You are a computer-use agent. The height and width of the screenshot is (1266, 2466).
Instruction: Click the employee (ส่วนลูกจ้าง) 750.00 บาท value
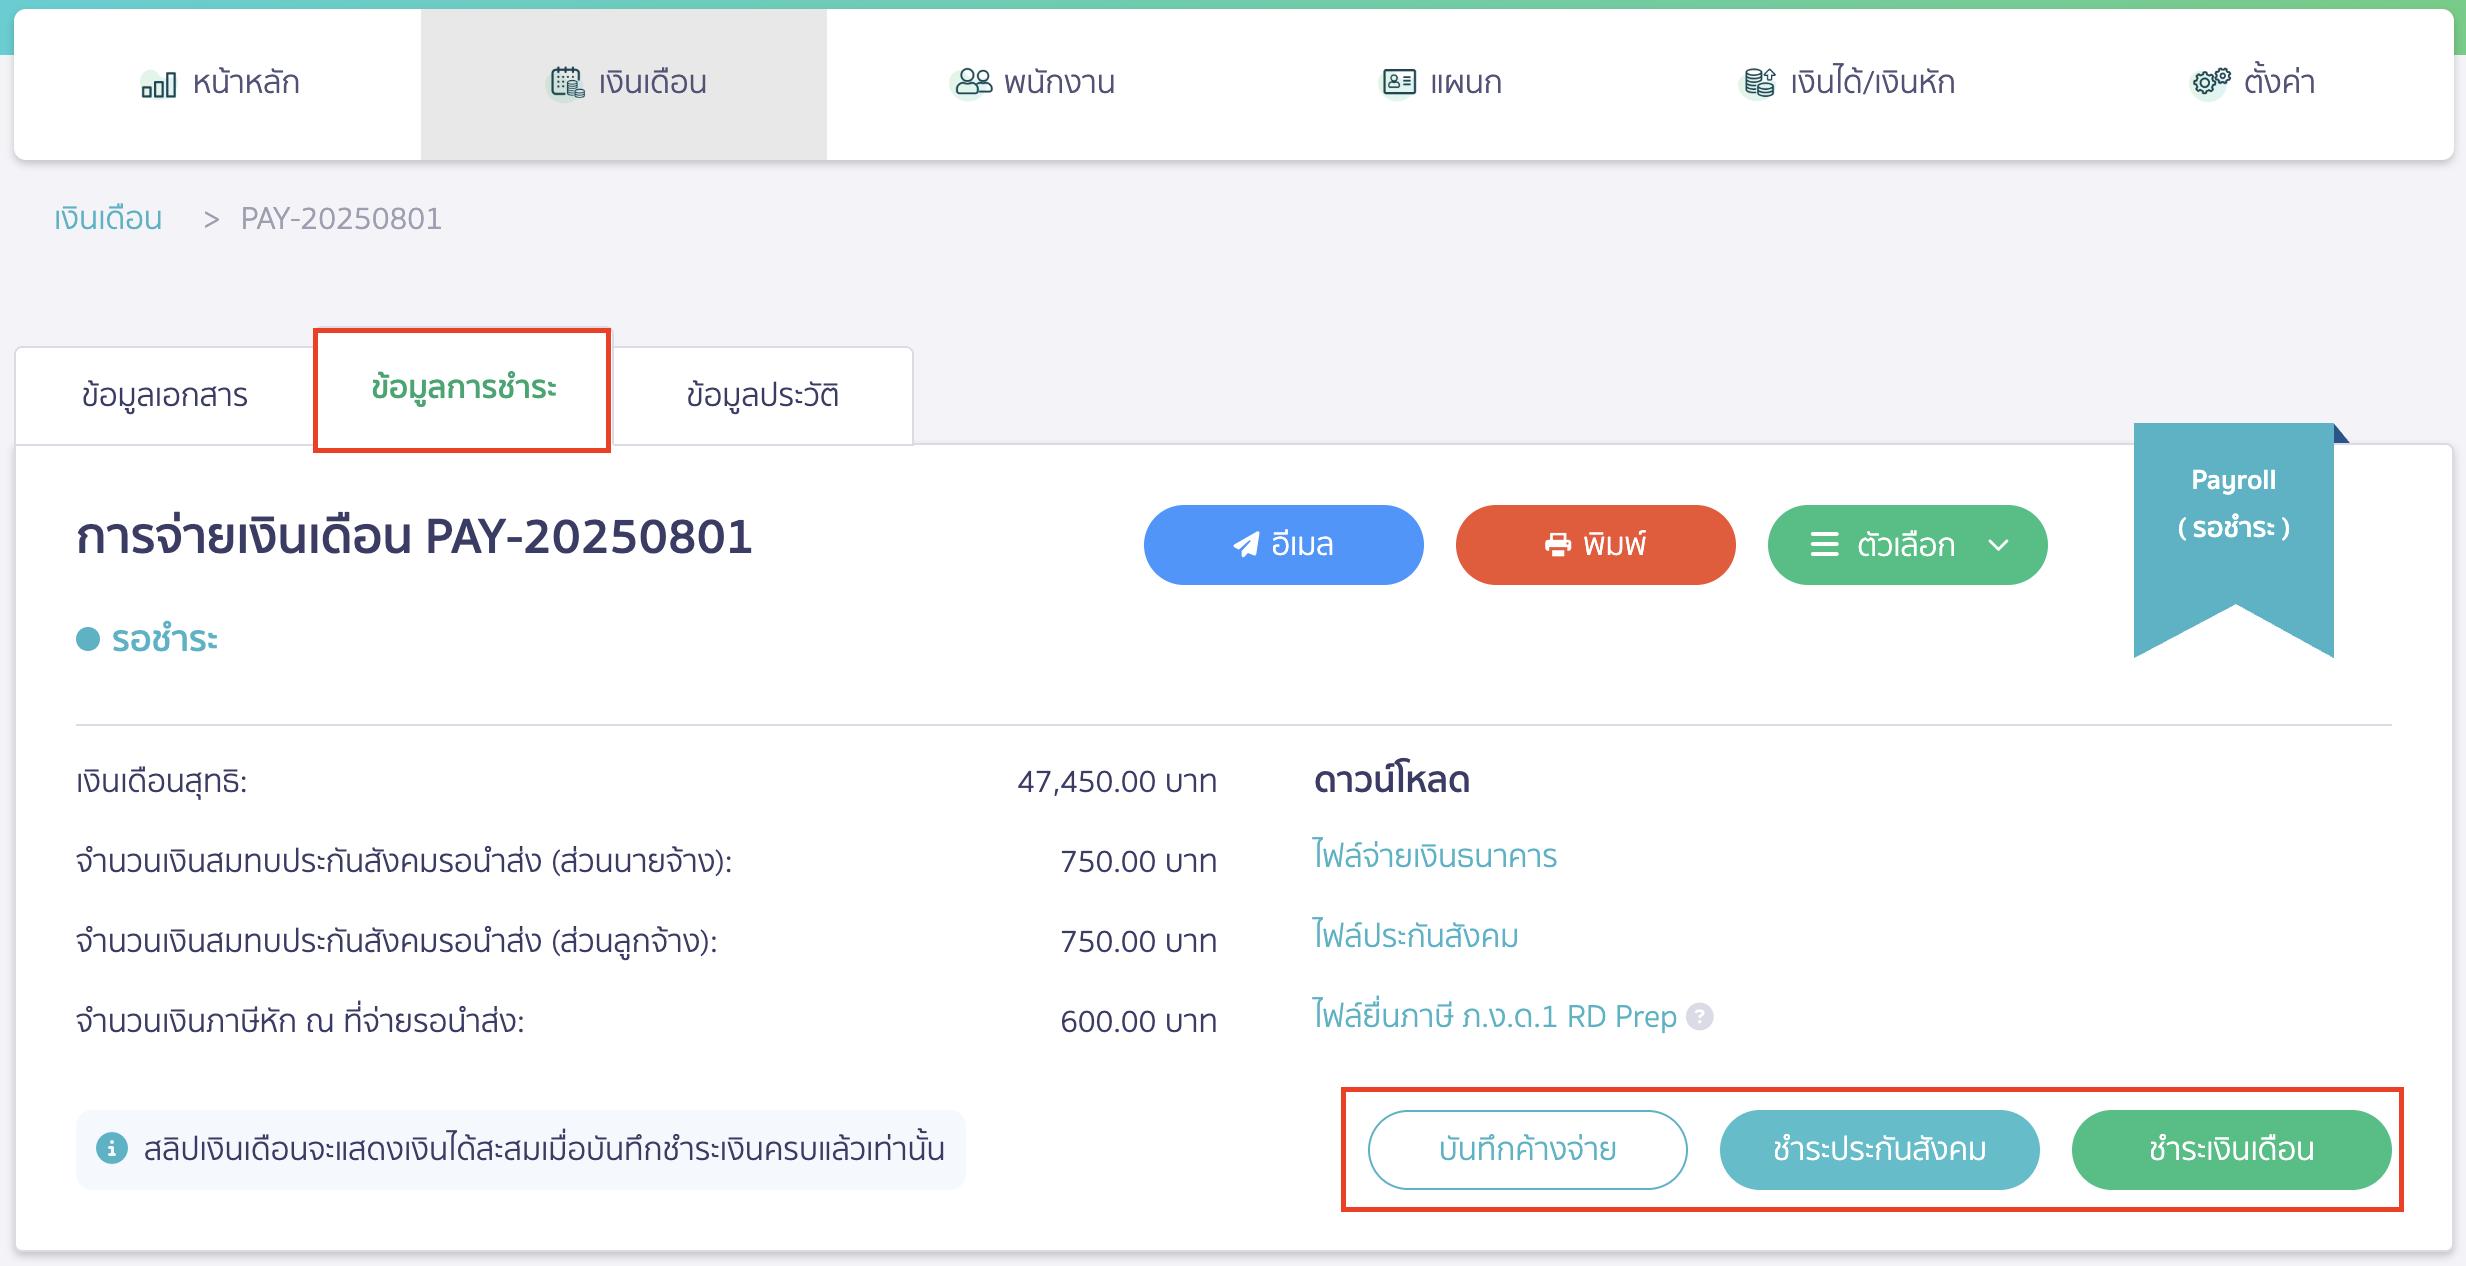(x=1138, y=941)
